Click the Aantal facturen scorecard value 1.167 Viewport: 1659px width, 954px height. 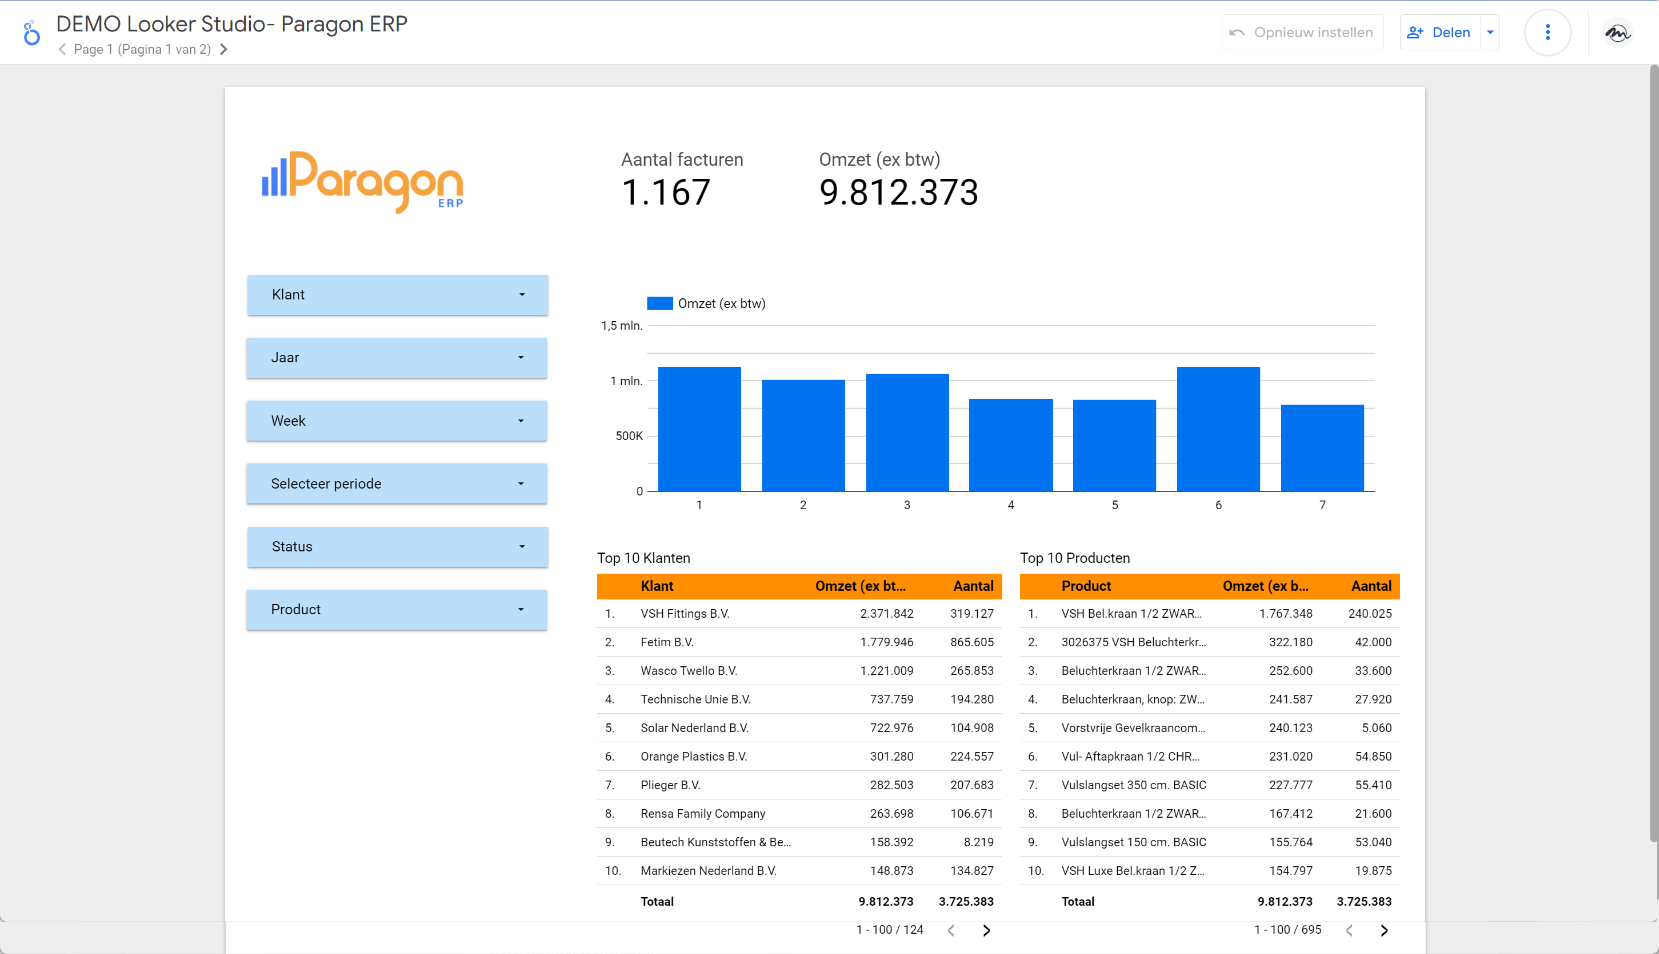point(666,192)
